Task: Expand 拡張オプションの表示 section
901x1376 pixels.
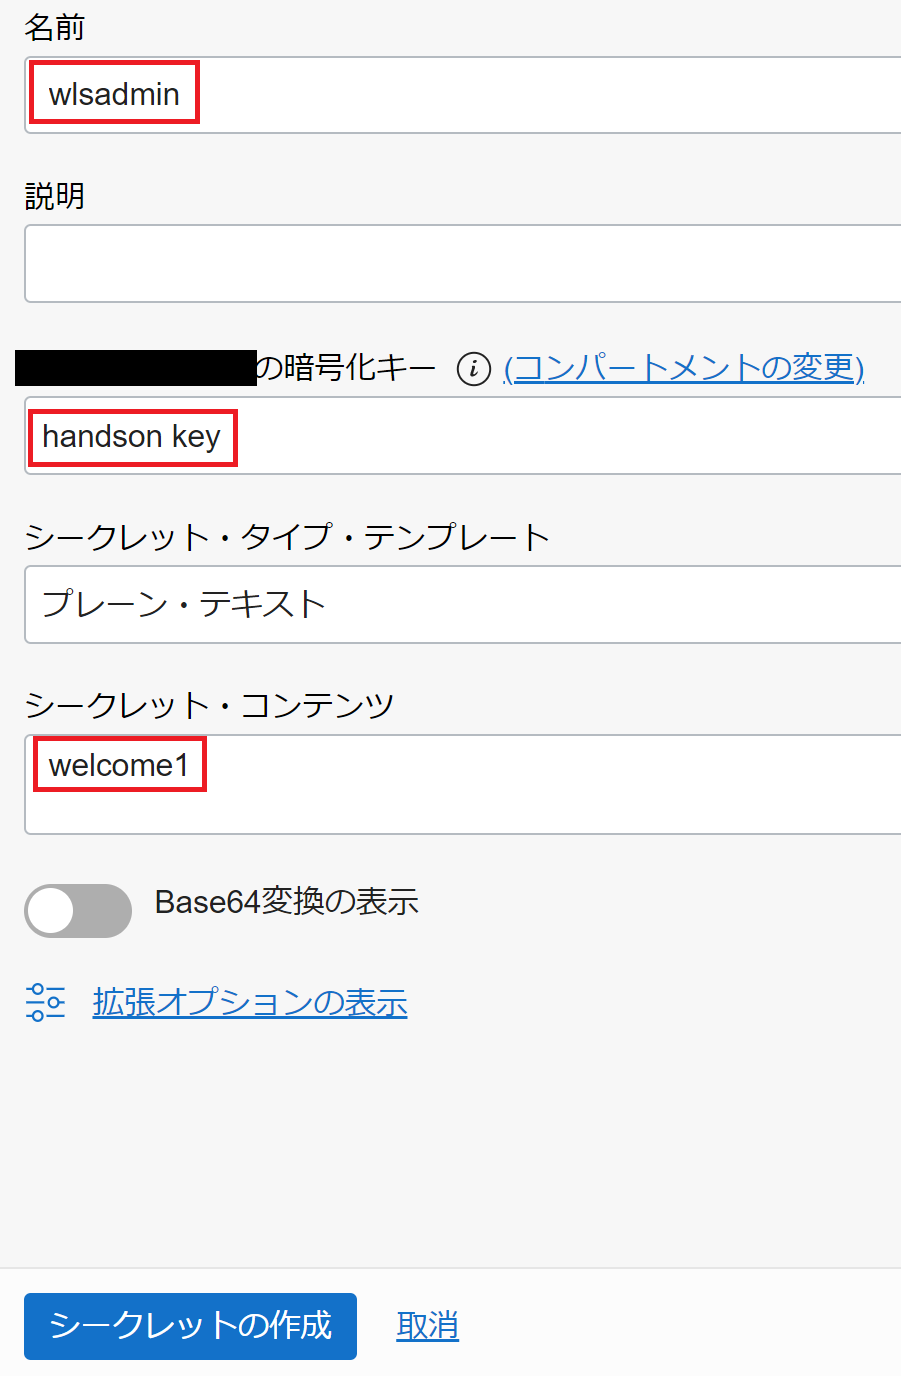Action: click(250, 1002)
